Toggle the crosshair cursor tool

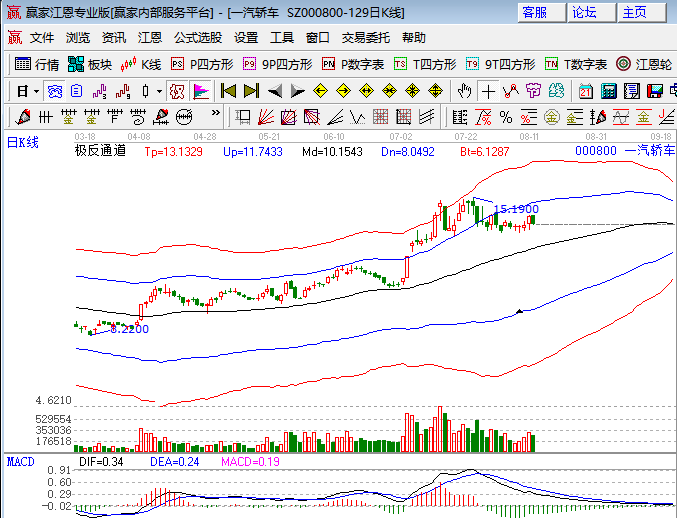tap(488, 92)
